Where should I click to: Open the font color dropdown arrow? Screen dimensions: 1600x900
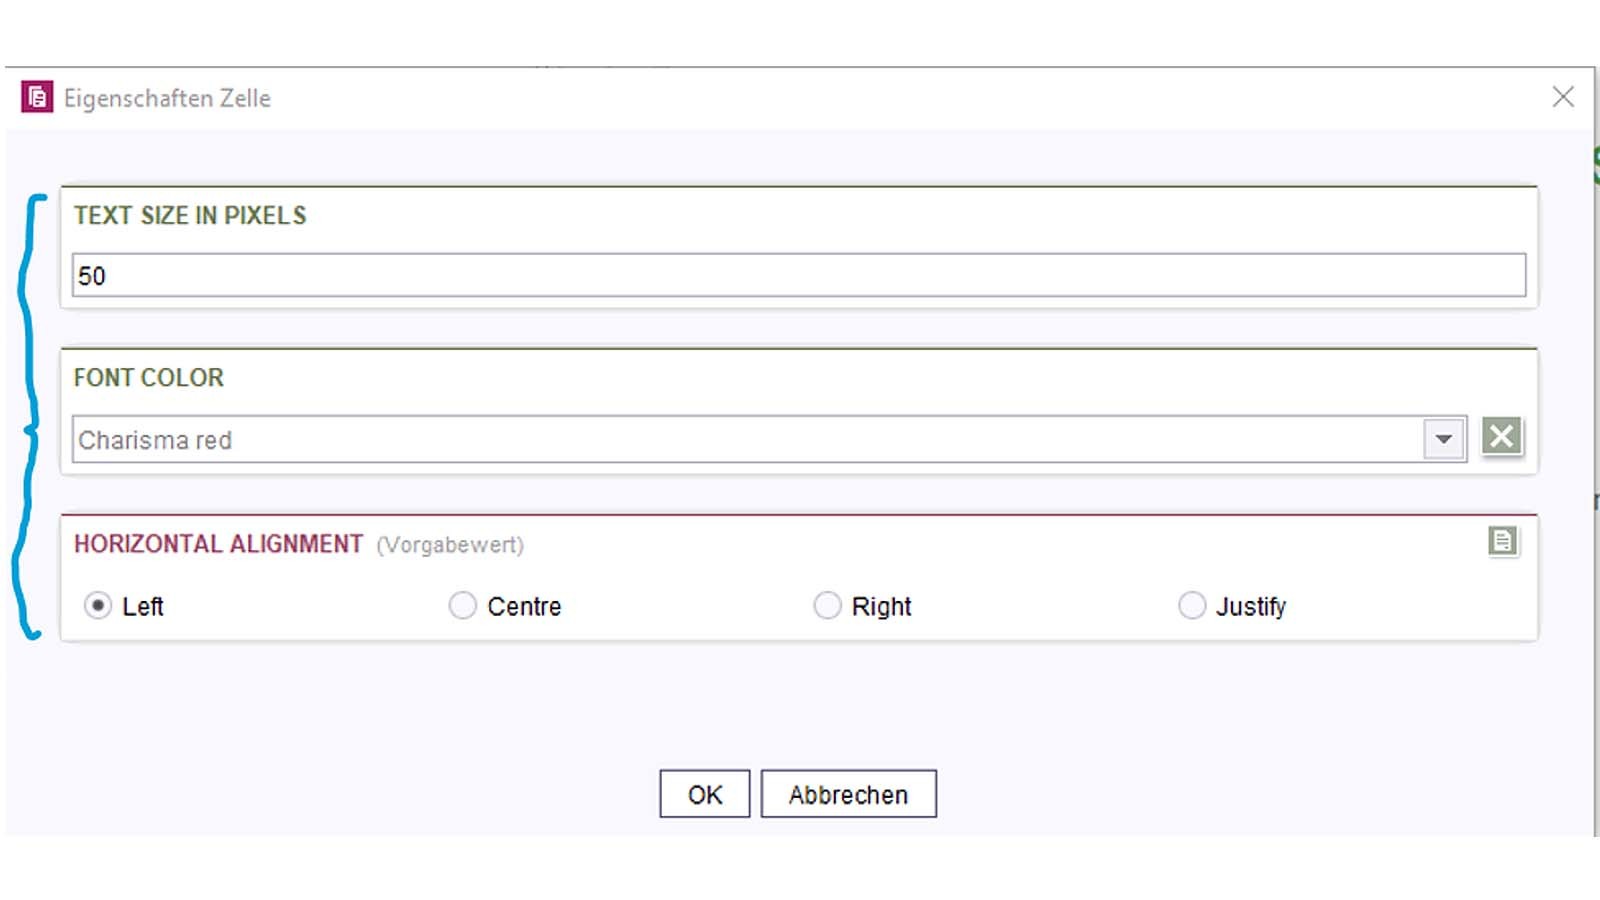[1443, 439]
